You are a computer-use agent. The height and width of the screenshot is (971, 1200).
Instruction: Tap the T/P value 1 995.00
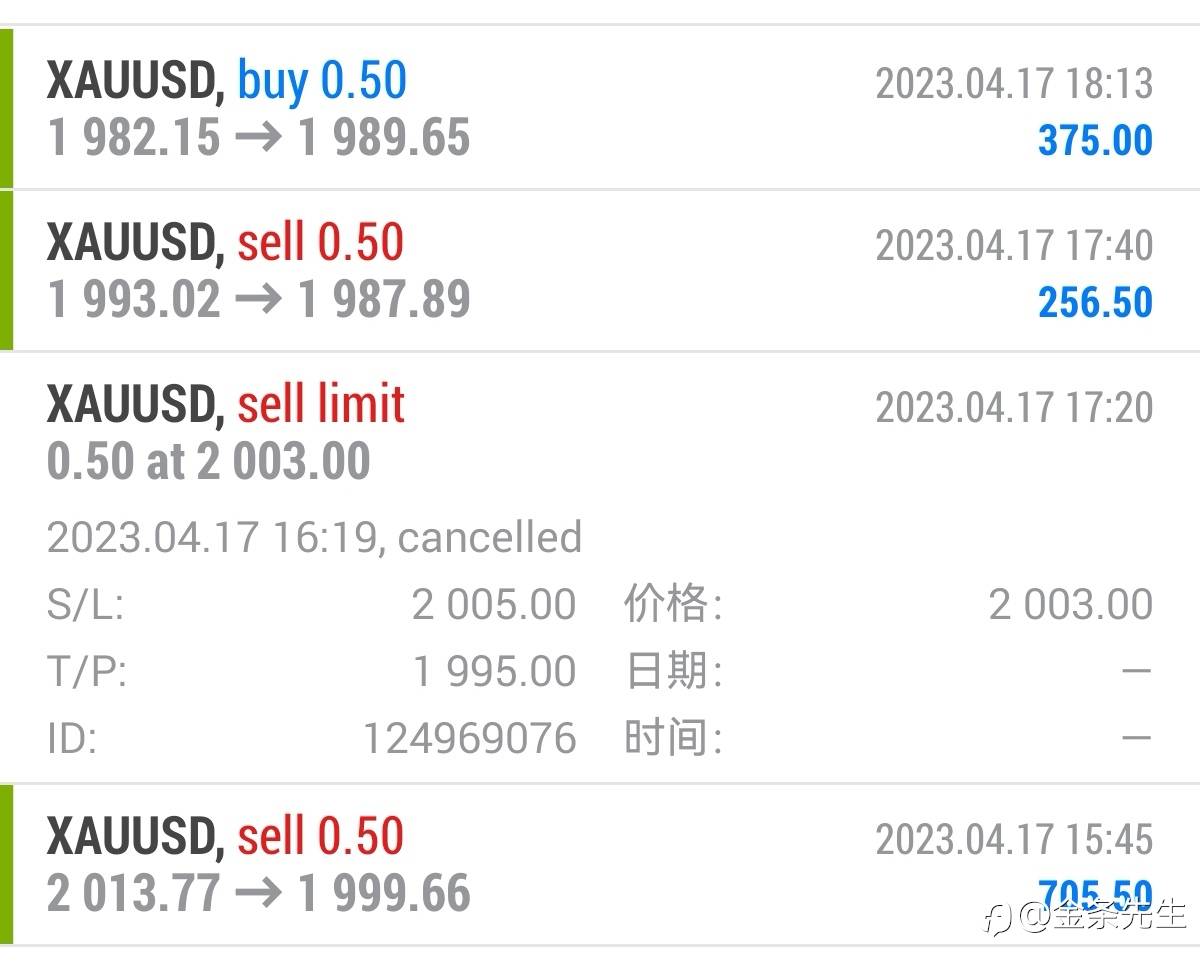[x=494, y=672]
